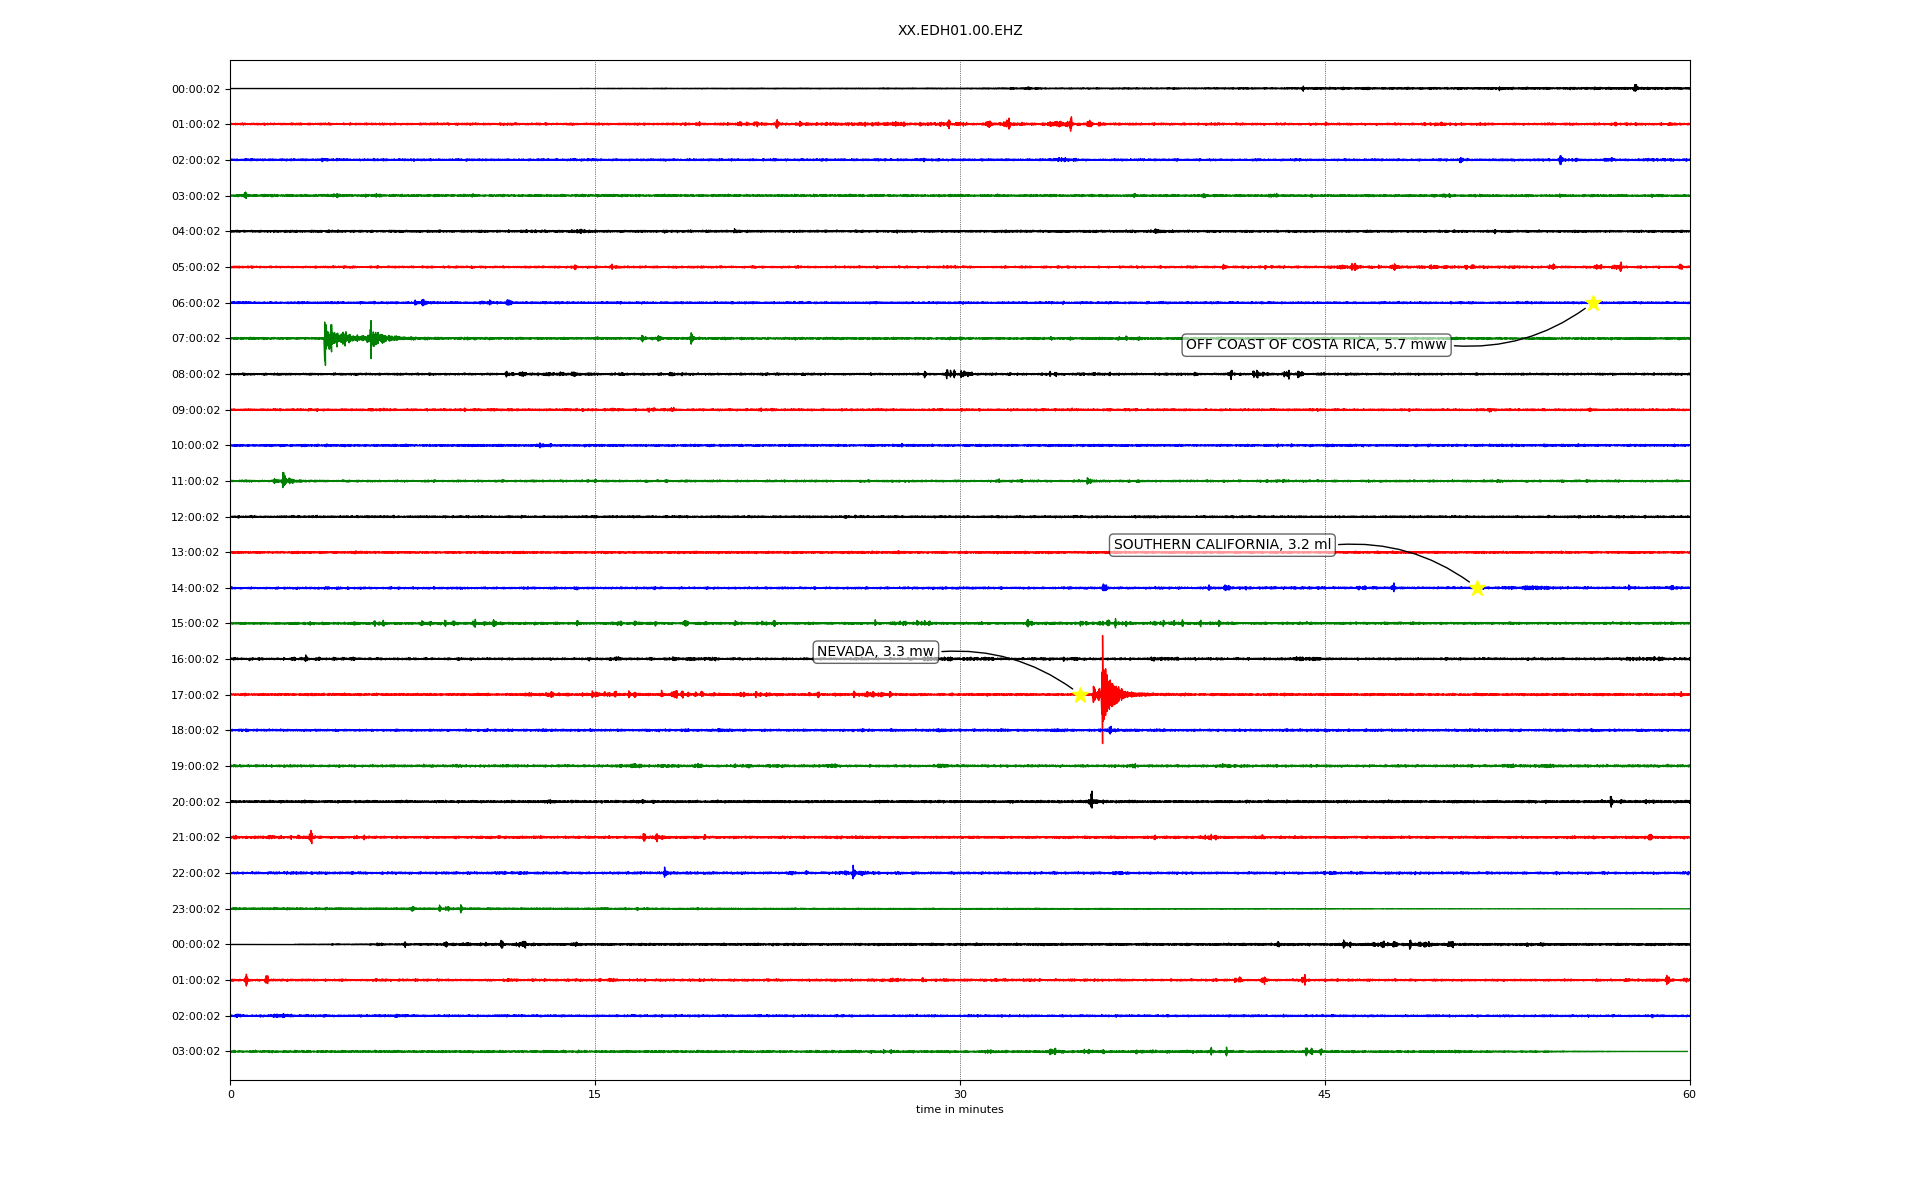Click the black spike on the 20:00:02 trace
The height and width of the screenshot is (1200, 1920).
click(x=1091, y=800)
